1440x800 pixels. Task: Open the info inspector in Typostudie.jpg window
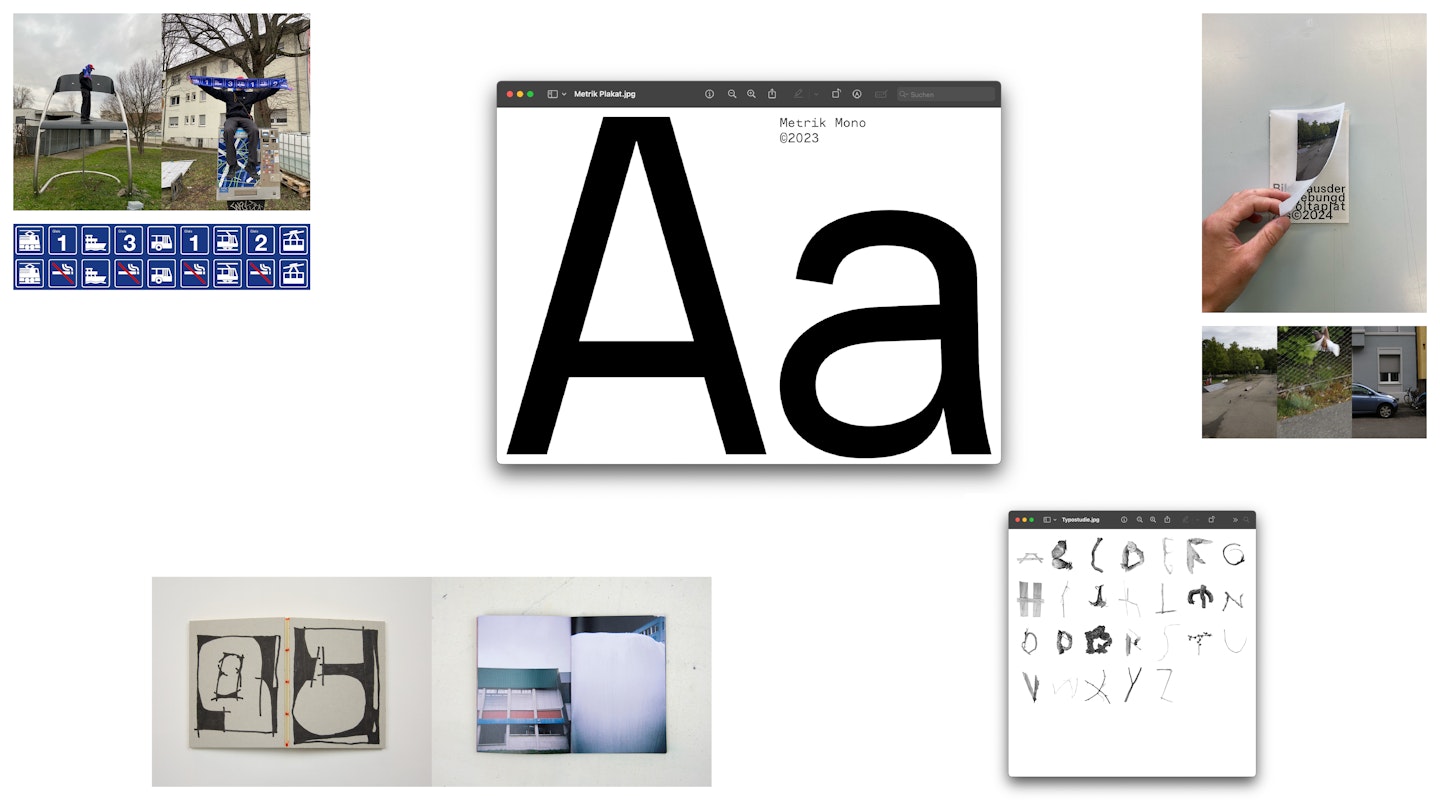pyautogui.click(x=1124, y=520)
